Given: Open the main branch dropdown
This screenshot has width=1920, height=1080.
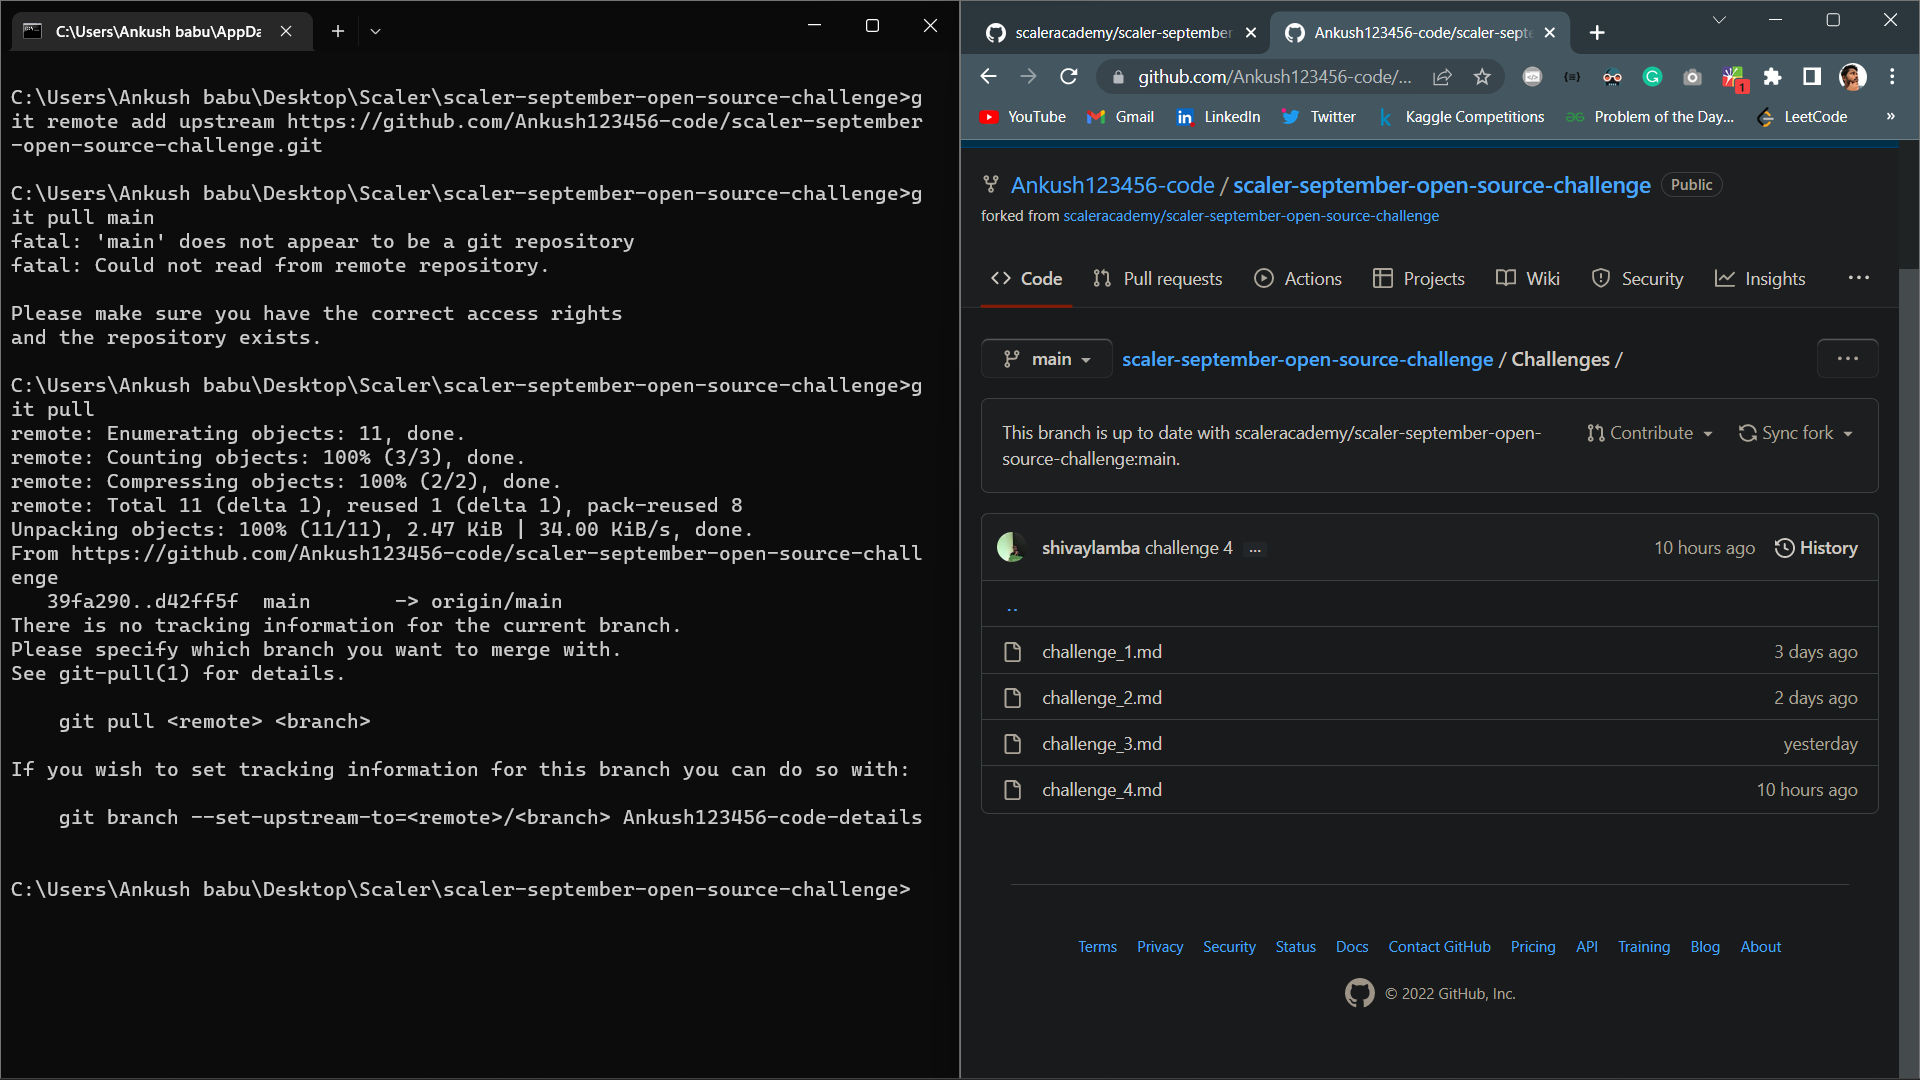Looking at the screenshot, I should (1046, 358).
